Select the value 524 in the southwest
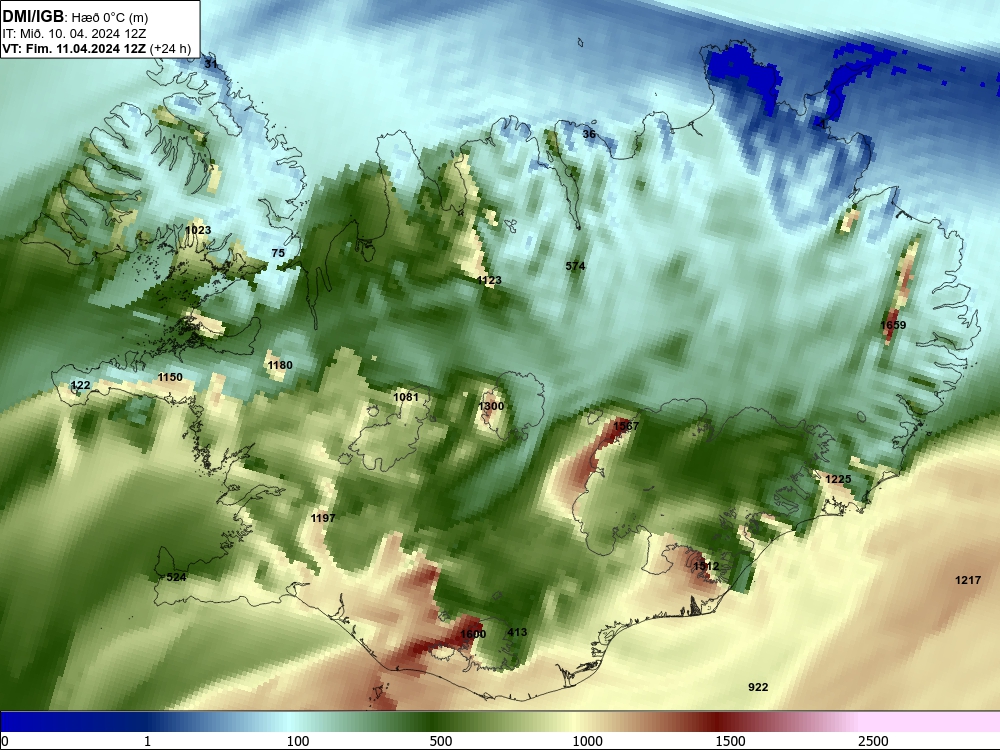 pyautogui.click(x=176, y=577)
